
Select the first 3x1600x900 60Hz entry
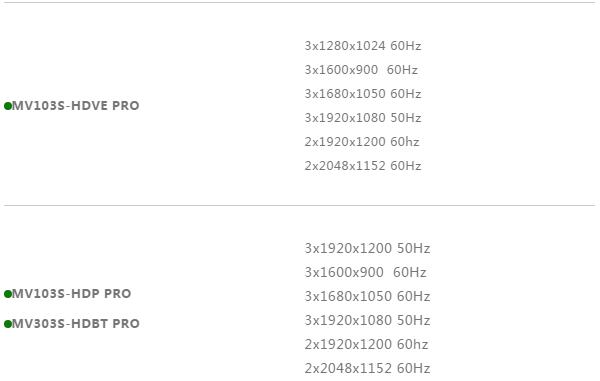[361, 70]
